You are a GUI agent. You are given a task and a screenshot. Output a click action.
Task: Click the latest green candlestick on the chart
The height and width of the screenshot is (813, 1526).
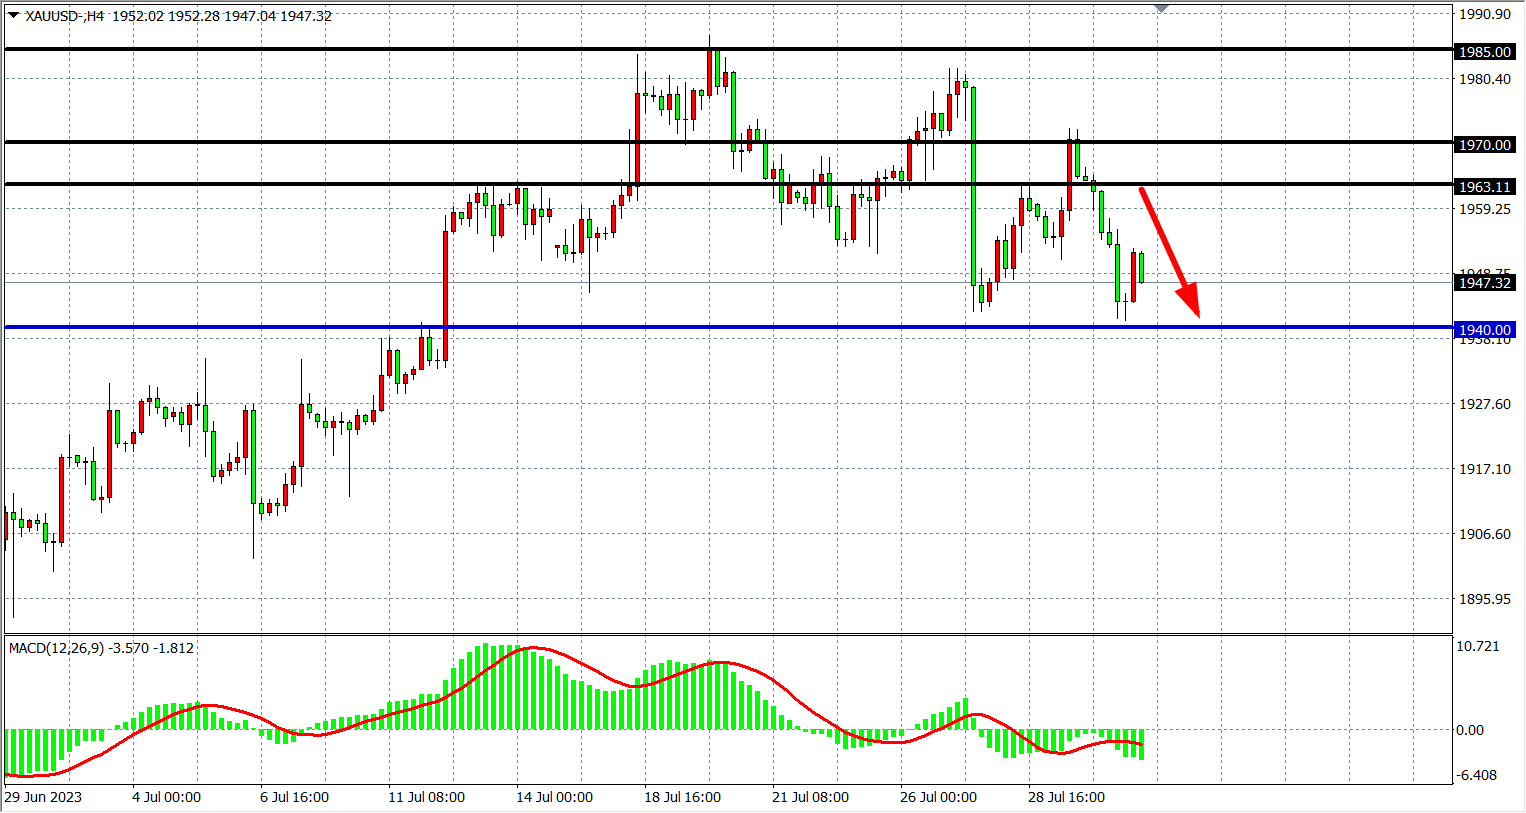[x=1141, y=268]
